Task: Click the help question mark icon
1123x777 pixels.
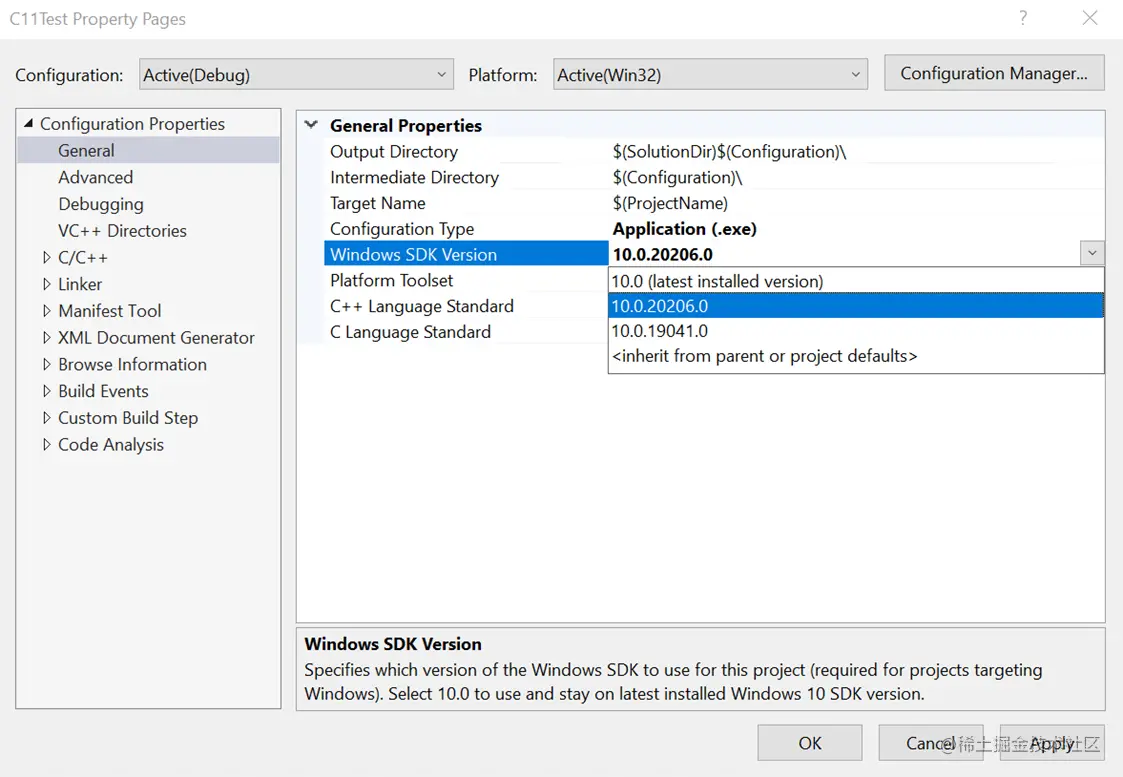Action: coord(1023,18)
